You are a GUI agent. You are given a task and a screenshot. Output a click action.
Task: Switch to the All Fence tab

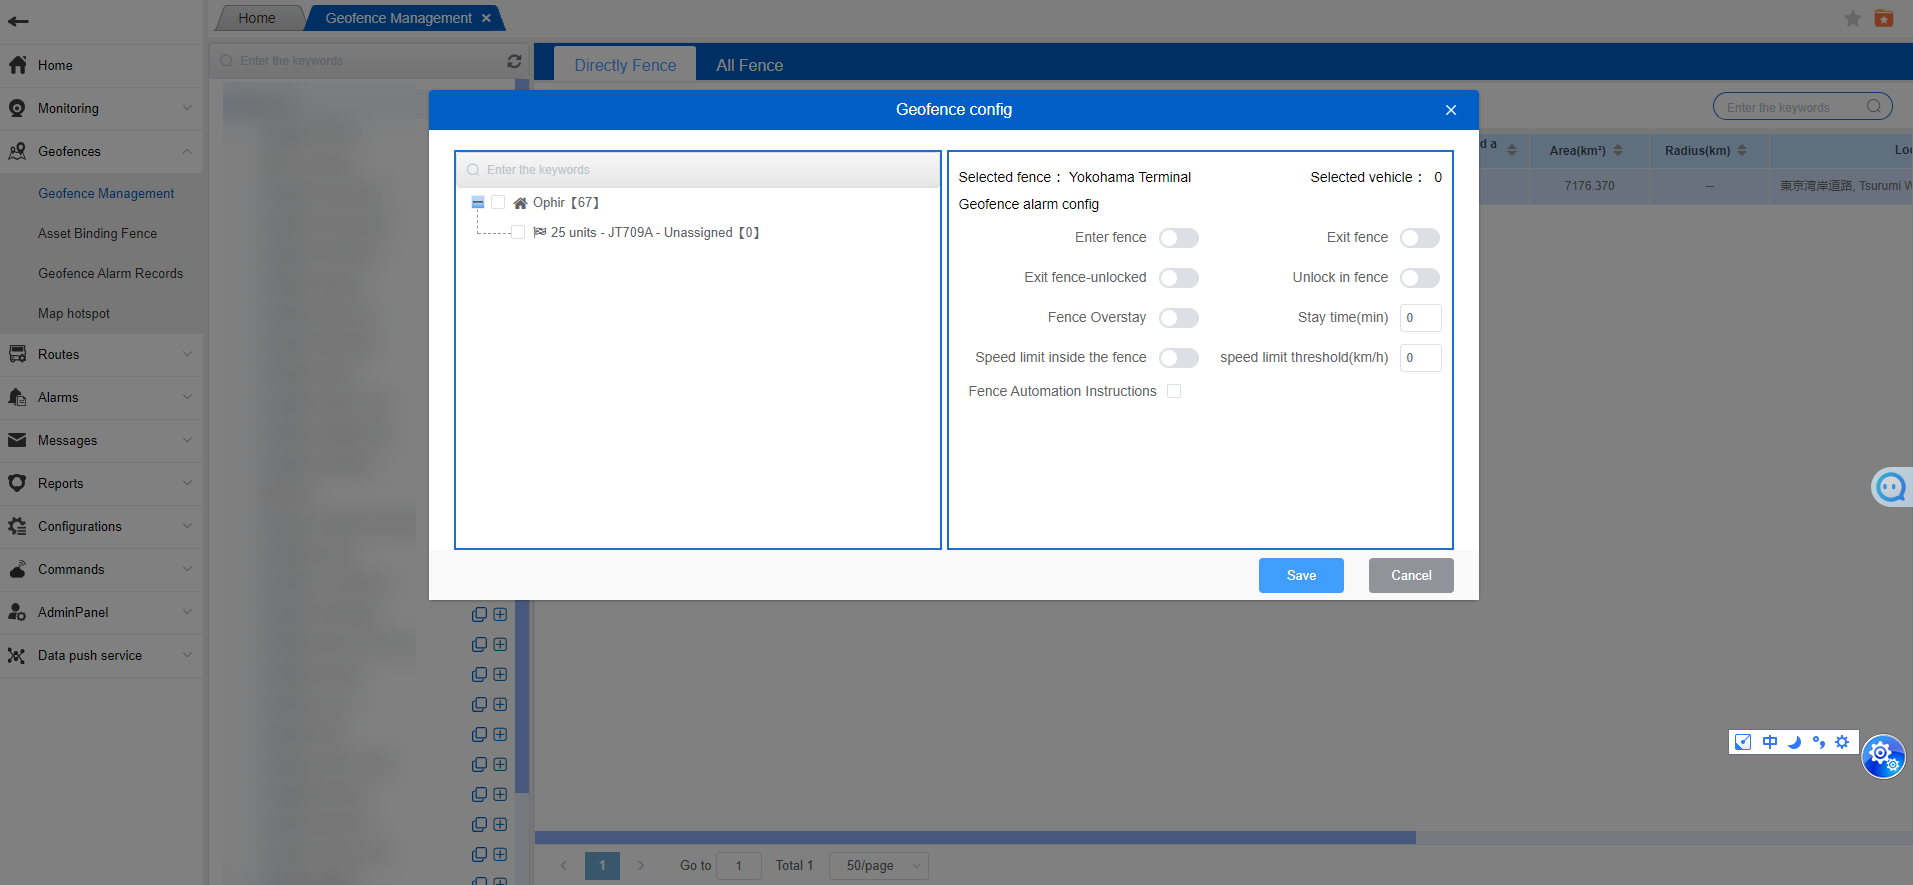(749, 65)
